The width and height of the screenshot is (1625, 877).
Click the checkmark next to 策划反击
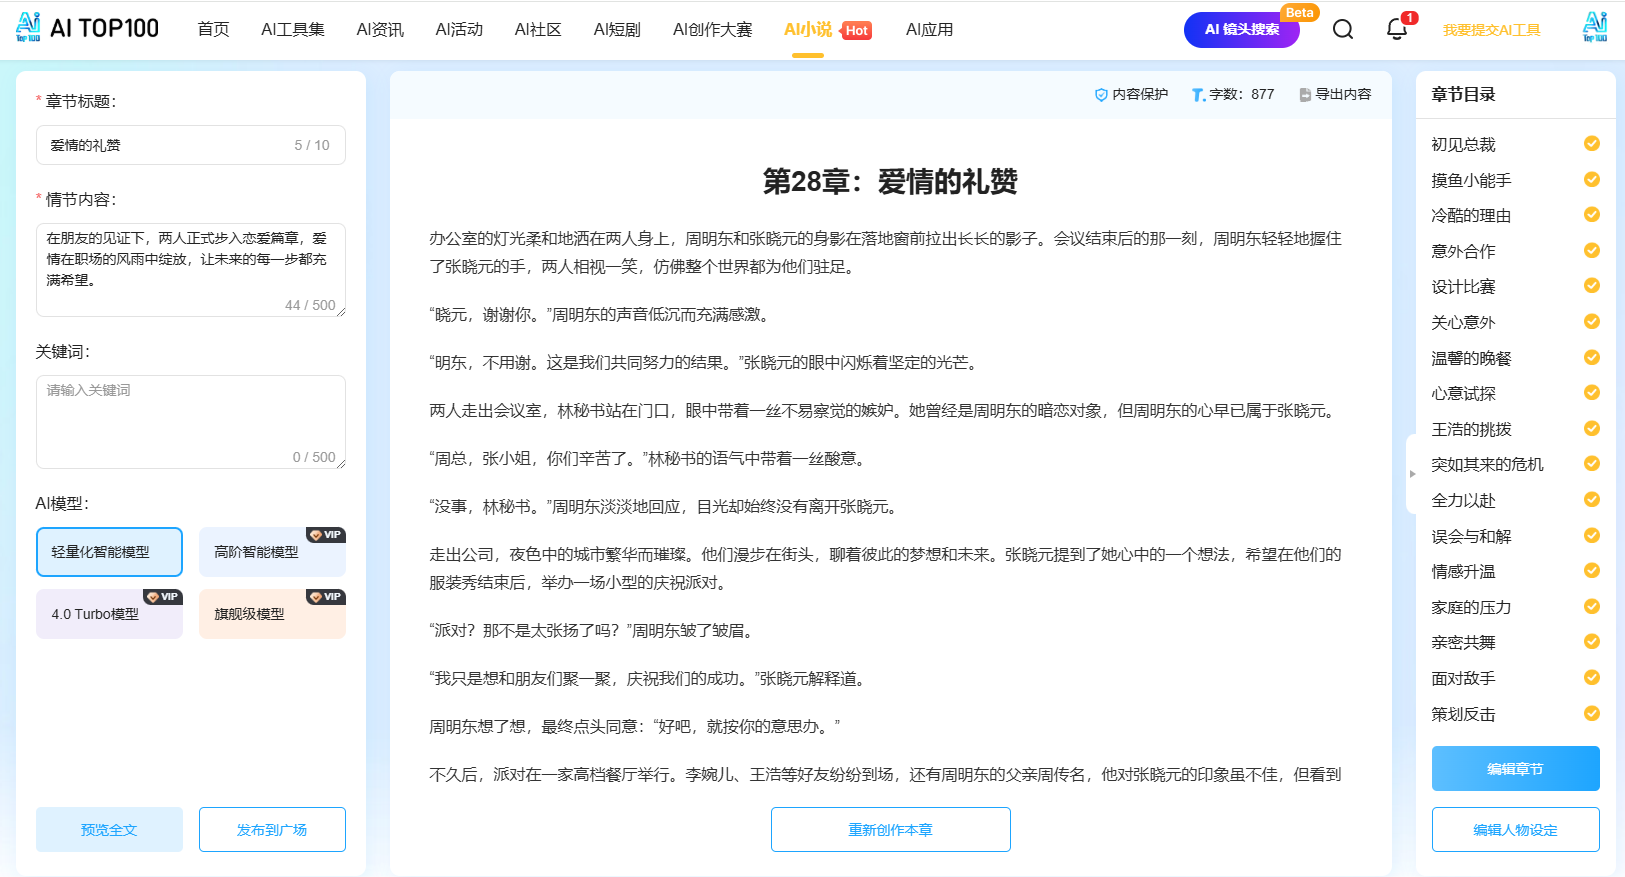(x=1591, y=714)
